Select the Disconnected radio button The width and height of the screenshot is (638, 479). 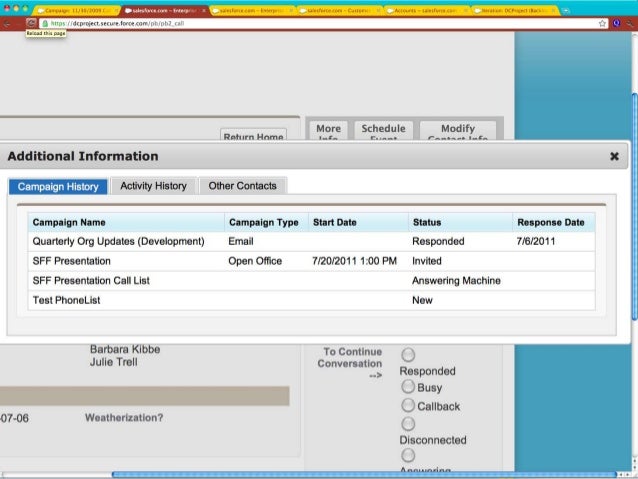point(407,424)
